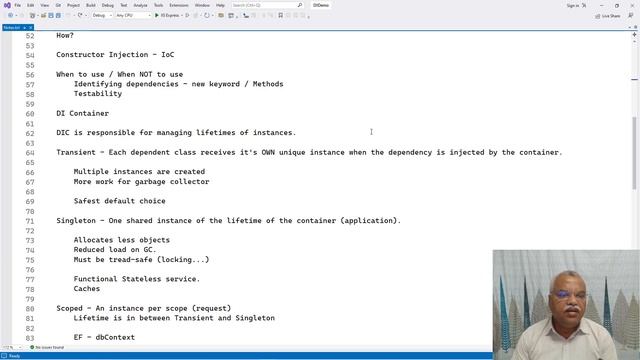The width and height of the screenshot is (640, 360).
Task: Click the Visual Studio logo icon
Action: [x=7, y=5]
